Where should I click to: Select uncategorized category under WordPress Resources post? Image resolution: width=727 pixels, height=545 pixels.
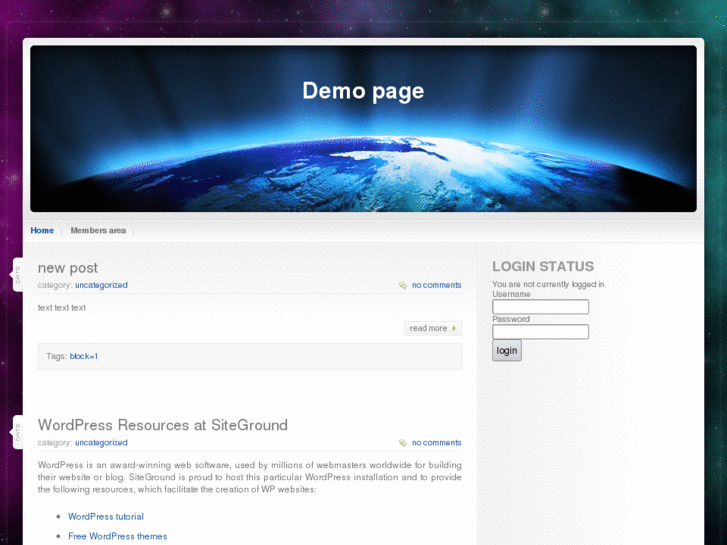point(101,442)
